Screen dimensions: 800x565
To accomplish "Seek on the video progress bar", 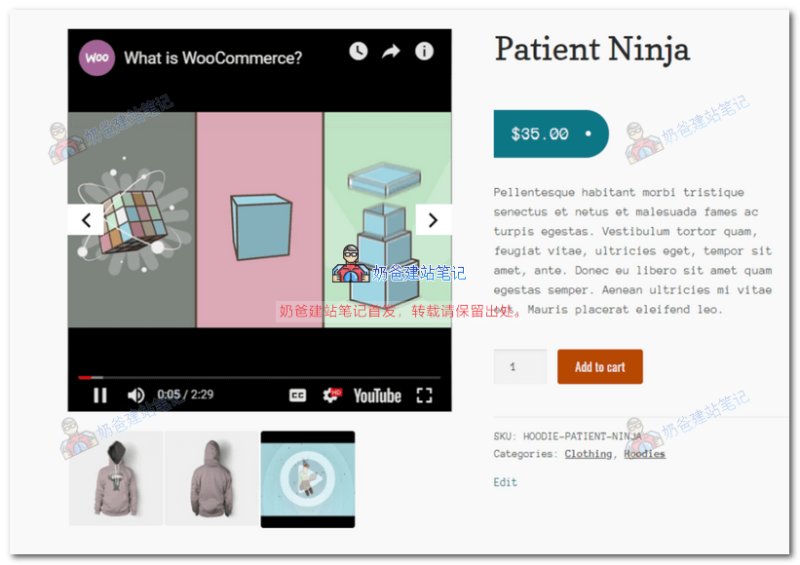I will 259,378.
